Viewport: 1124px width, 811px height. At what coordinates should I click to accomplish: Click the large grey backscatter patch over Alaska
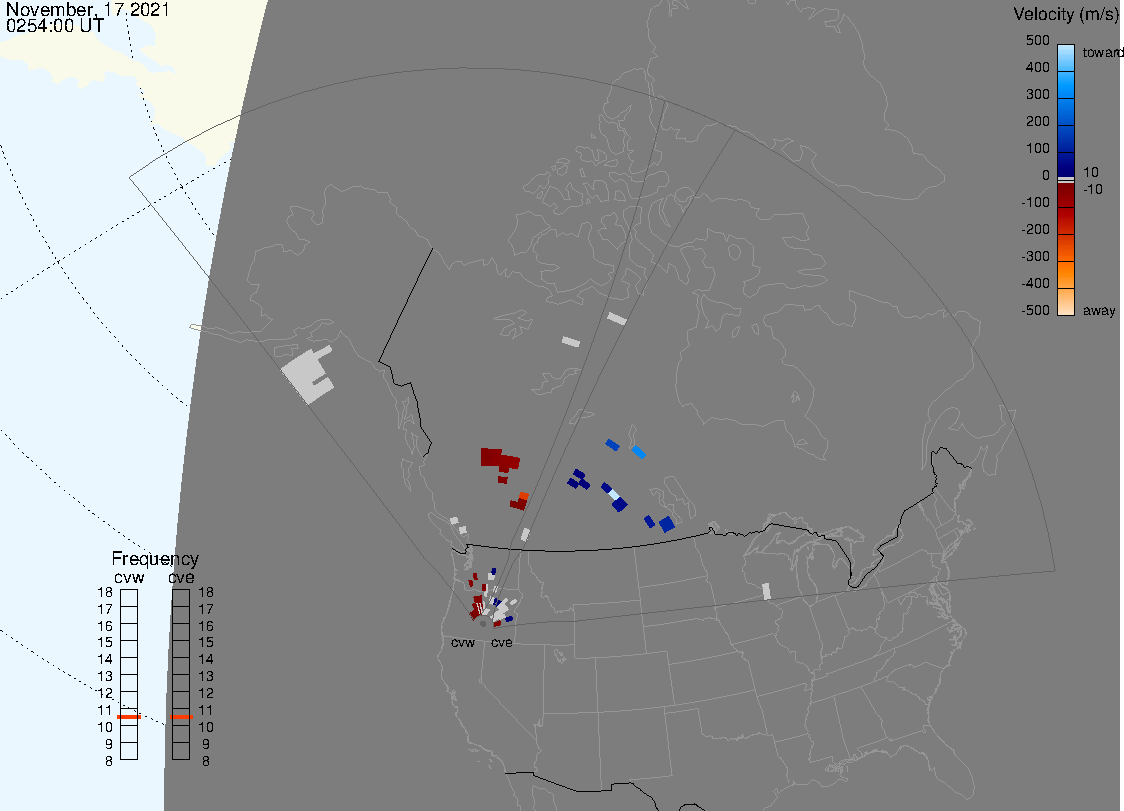[x=305, y=376]
